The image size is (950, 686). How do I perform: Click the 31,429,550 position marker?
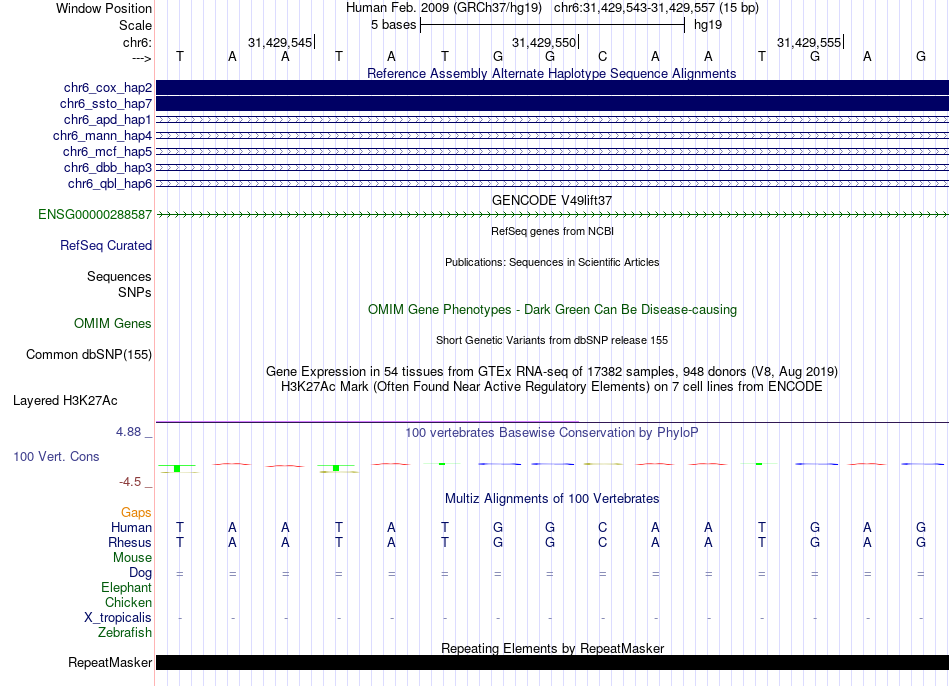(544, 42)
